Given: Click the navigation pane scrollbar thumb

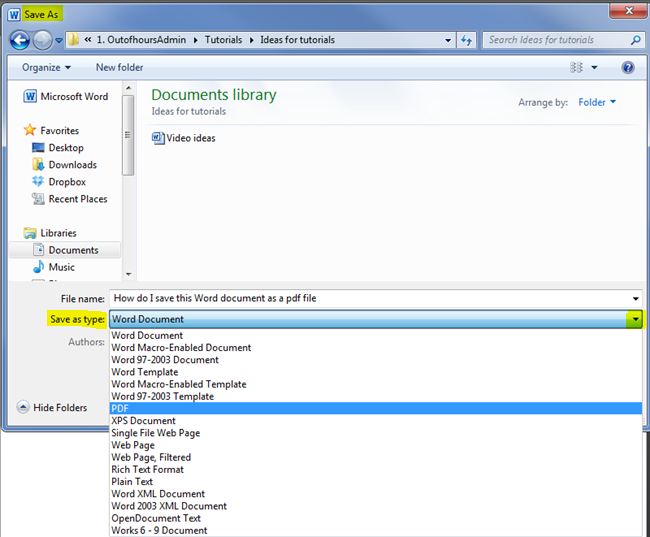Looking at the screenshot, I should point(129,135).
